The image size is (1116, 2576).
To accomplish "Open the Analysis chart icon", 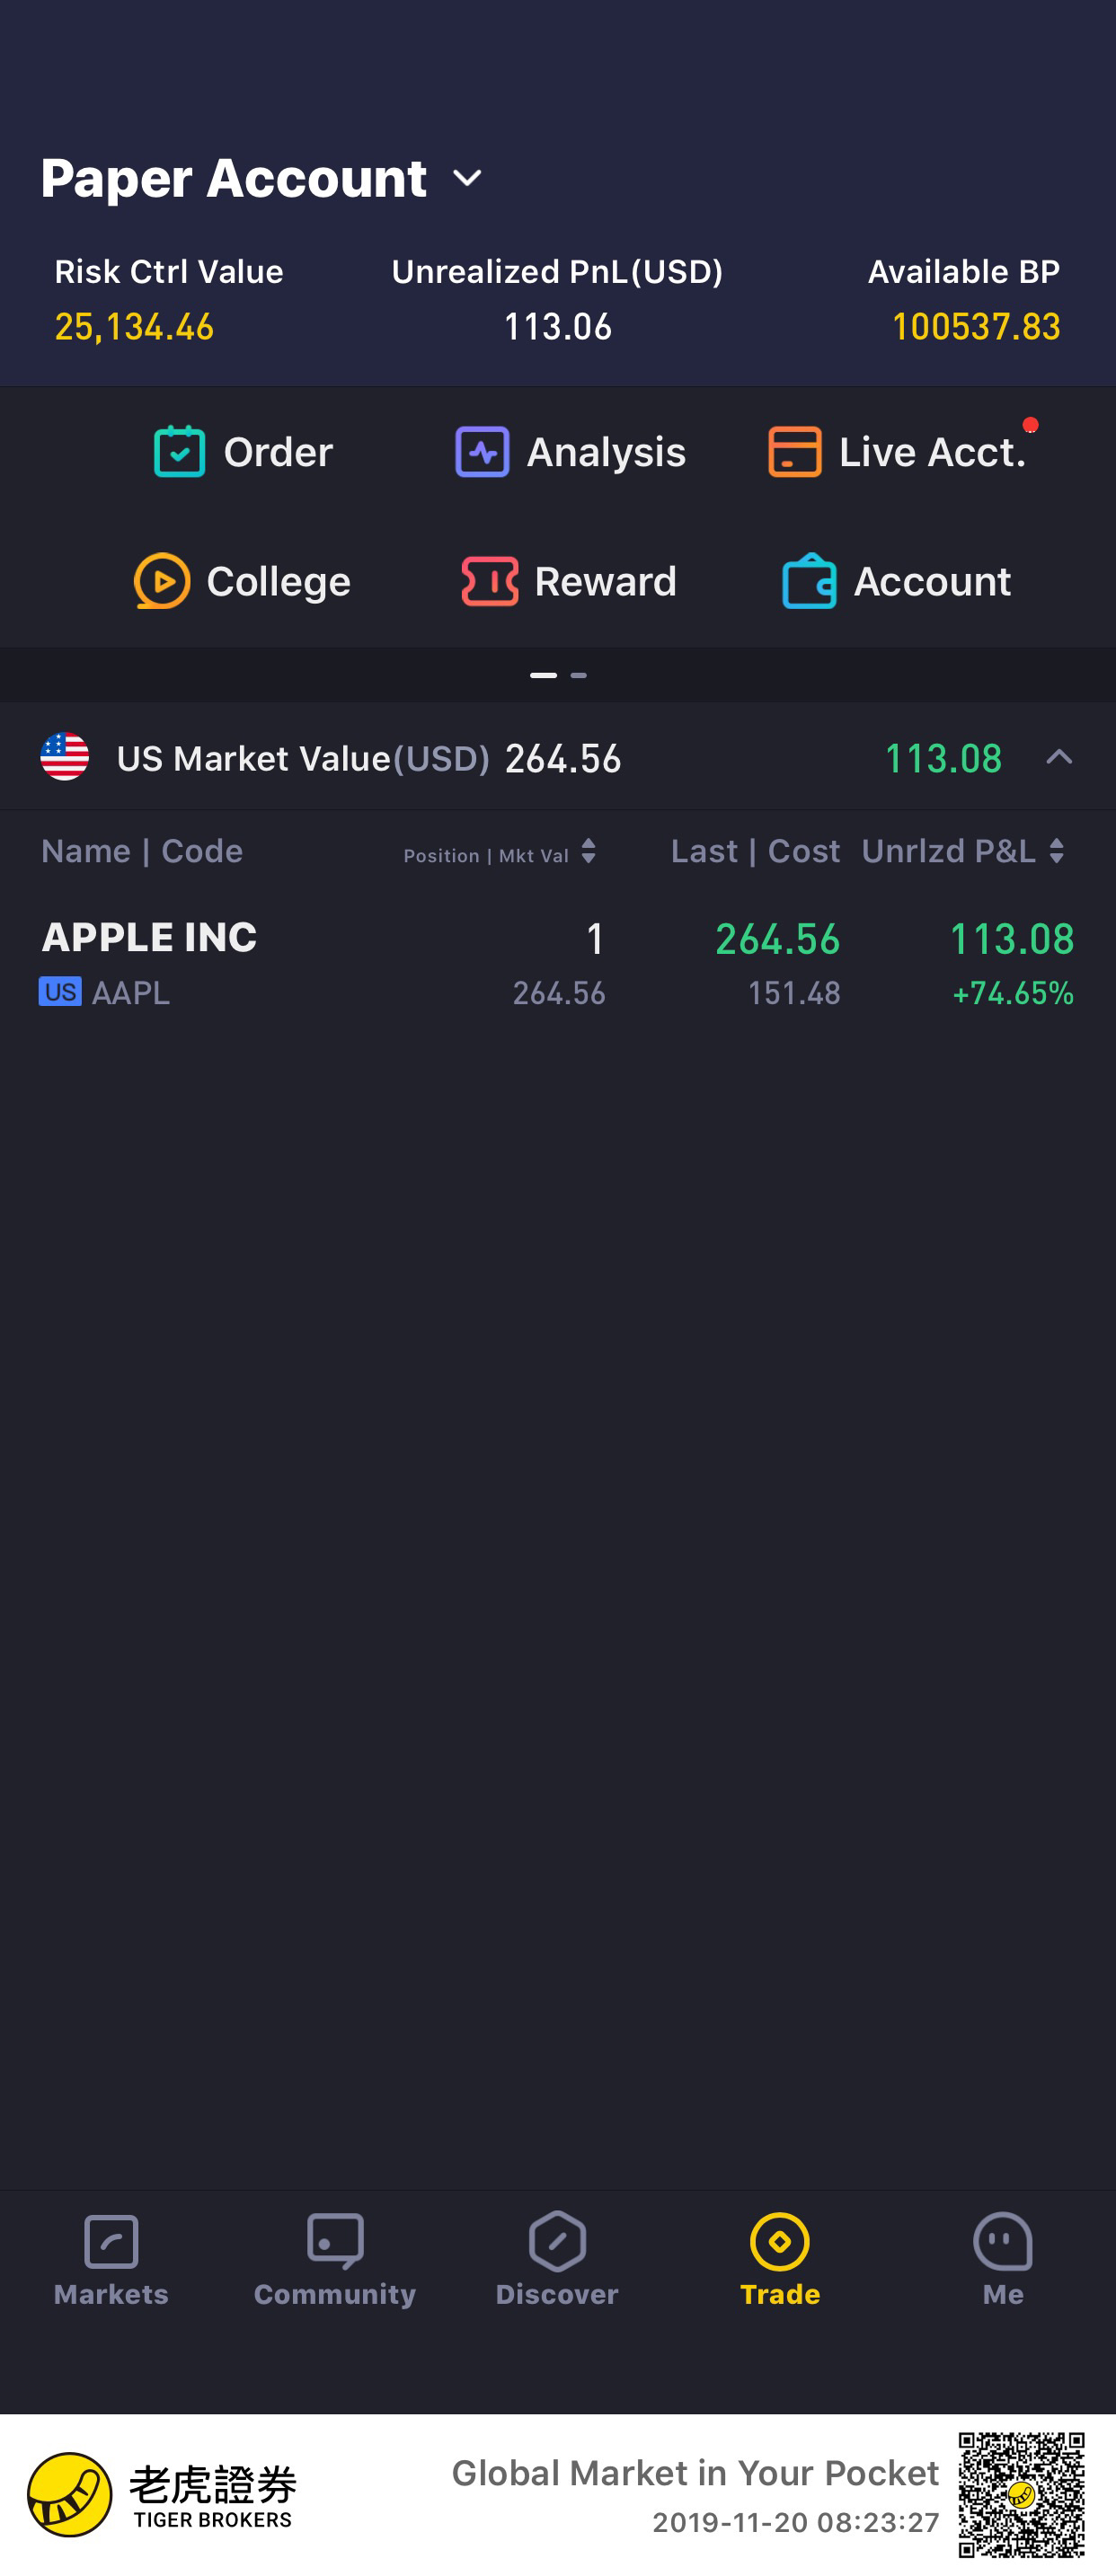I will tap(482, 451).
